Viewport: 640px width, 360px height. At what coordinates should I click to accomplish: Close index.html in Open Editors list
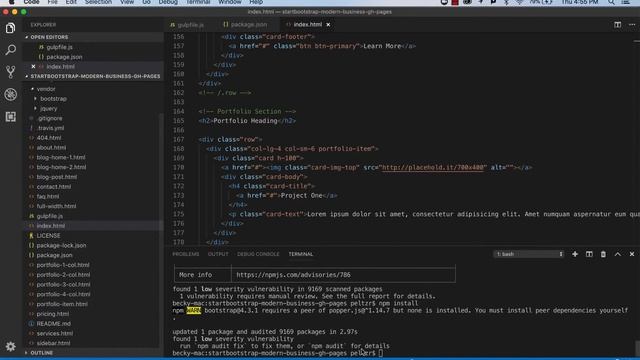tap(33, 67)
